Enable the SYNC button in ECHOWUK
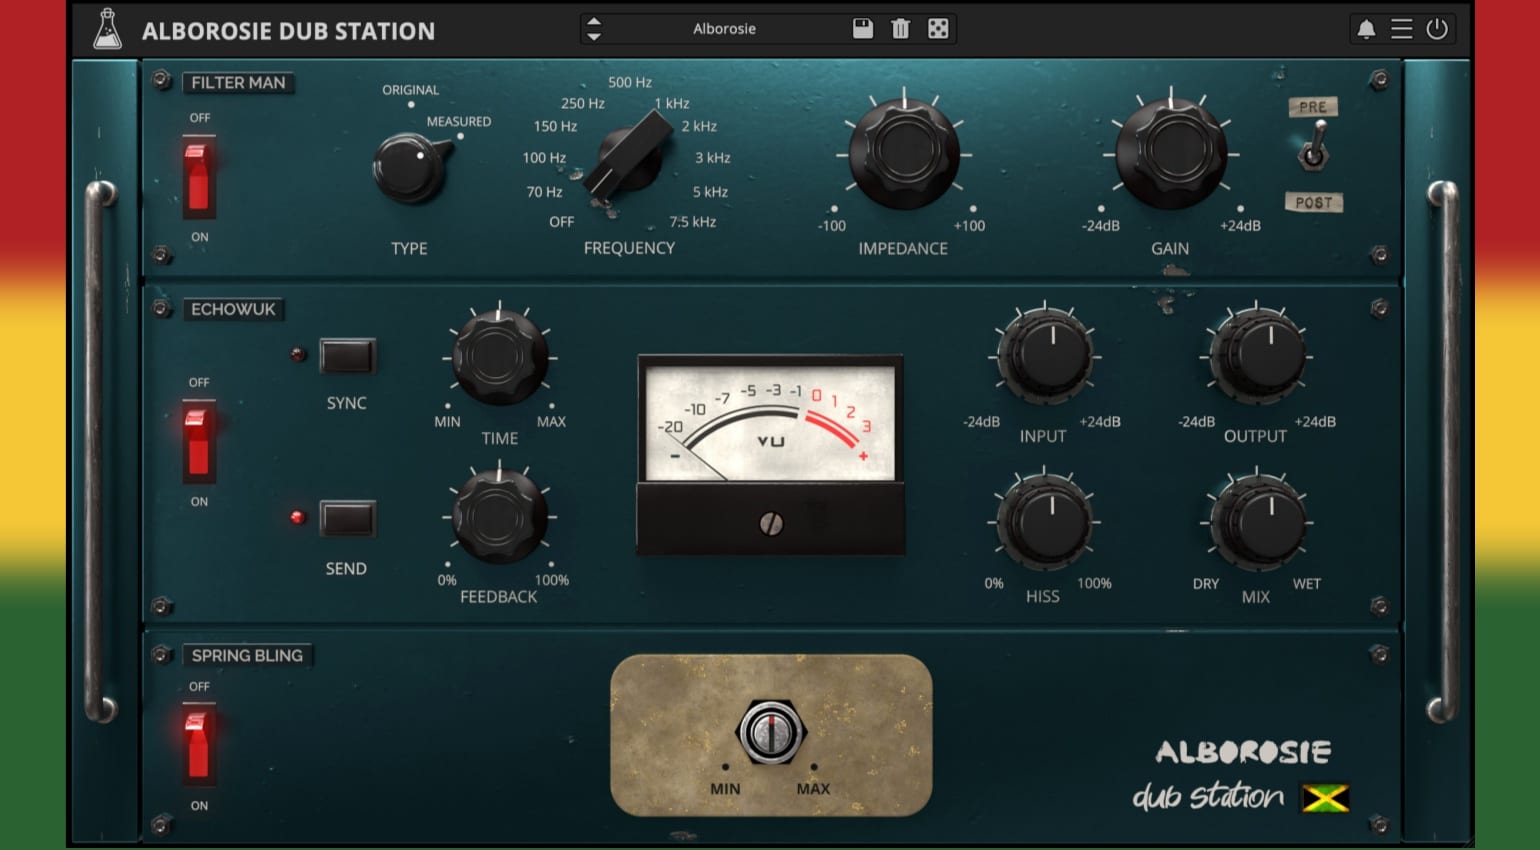The height and width of the screenshot is (850, 1540). tap(346, 354)
